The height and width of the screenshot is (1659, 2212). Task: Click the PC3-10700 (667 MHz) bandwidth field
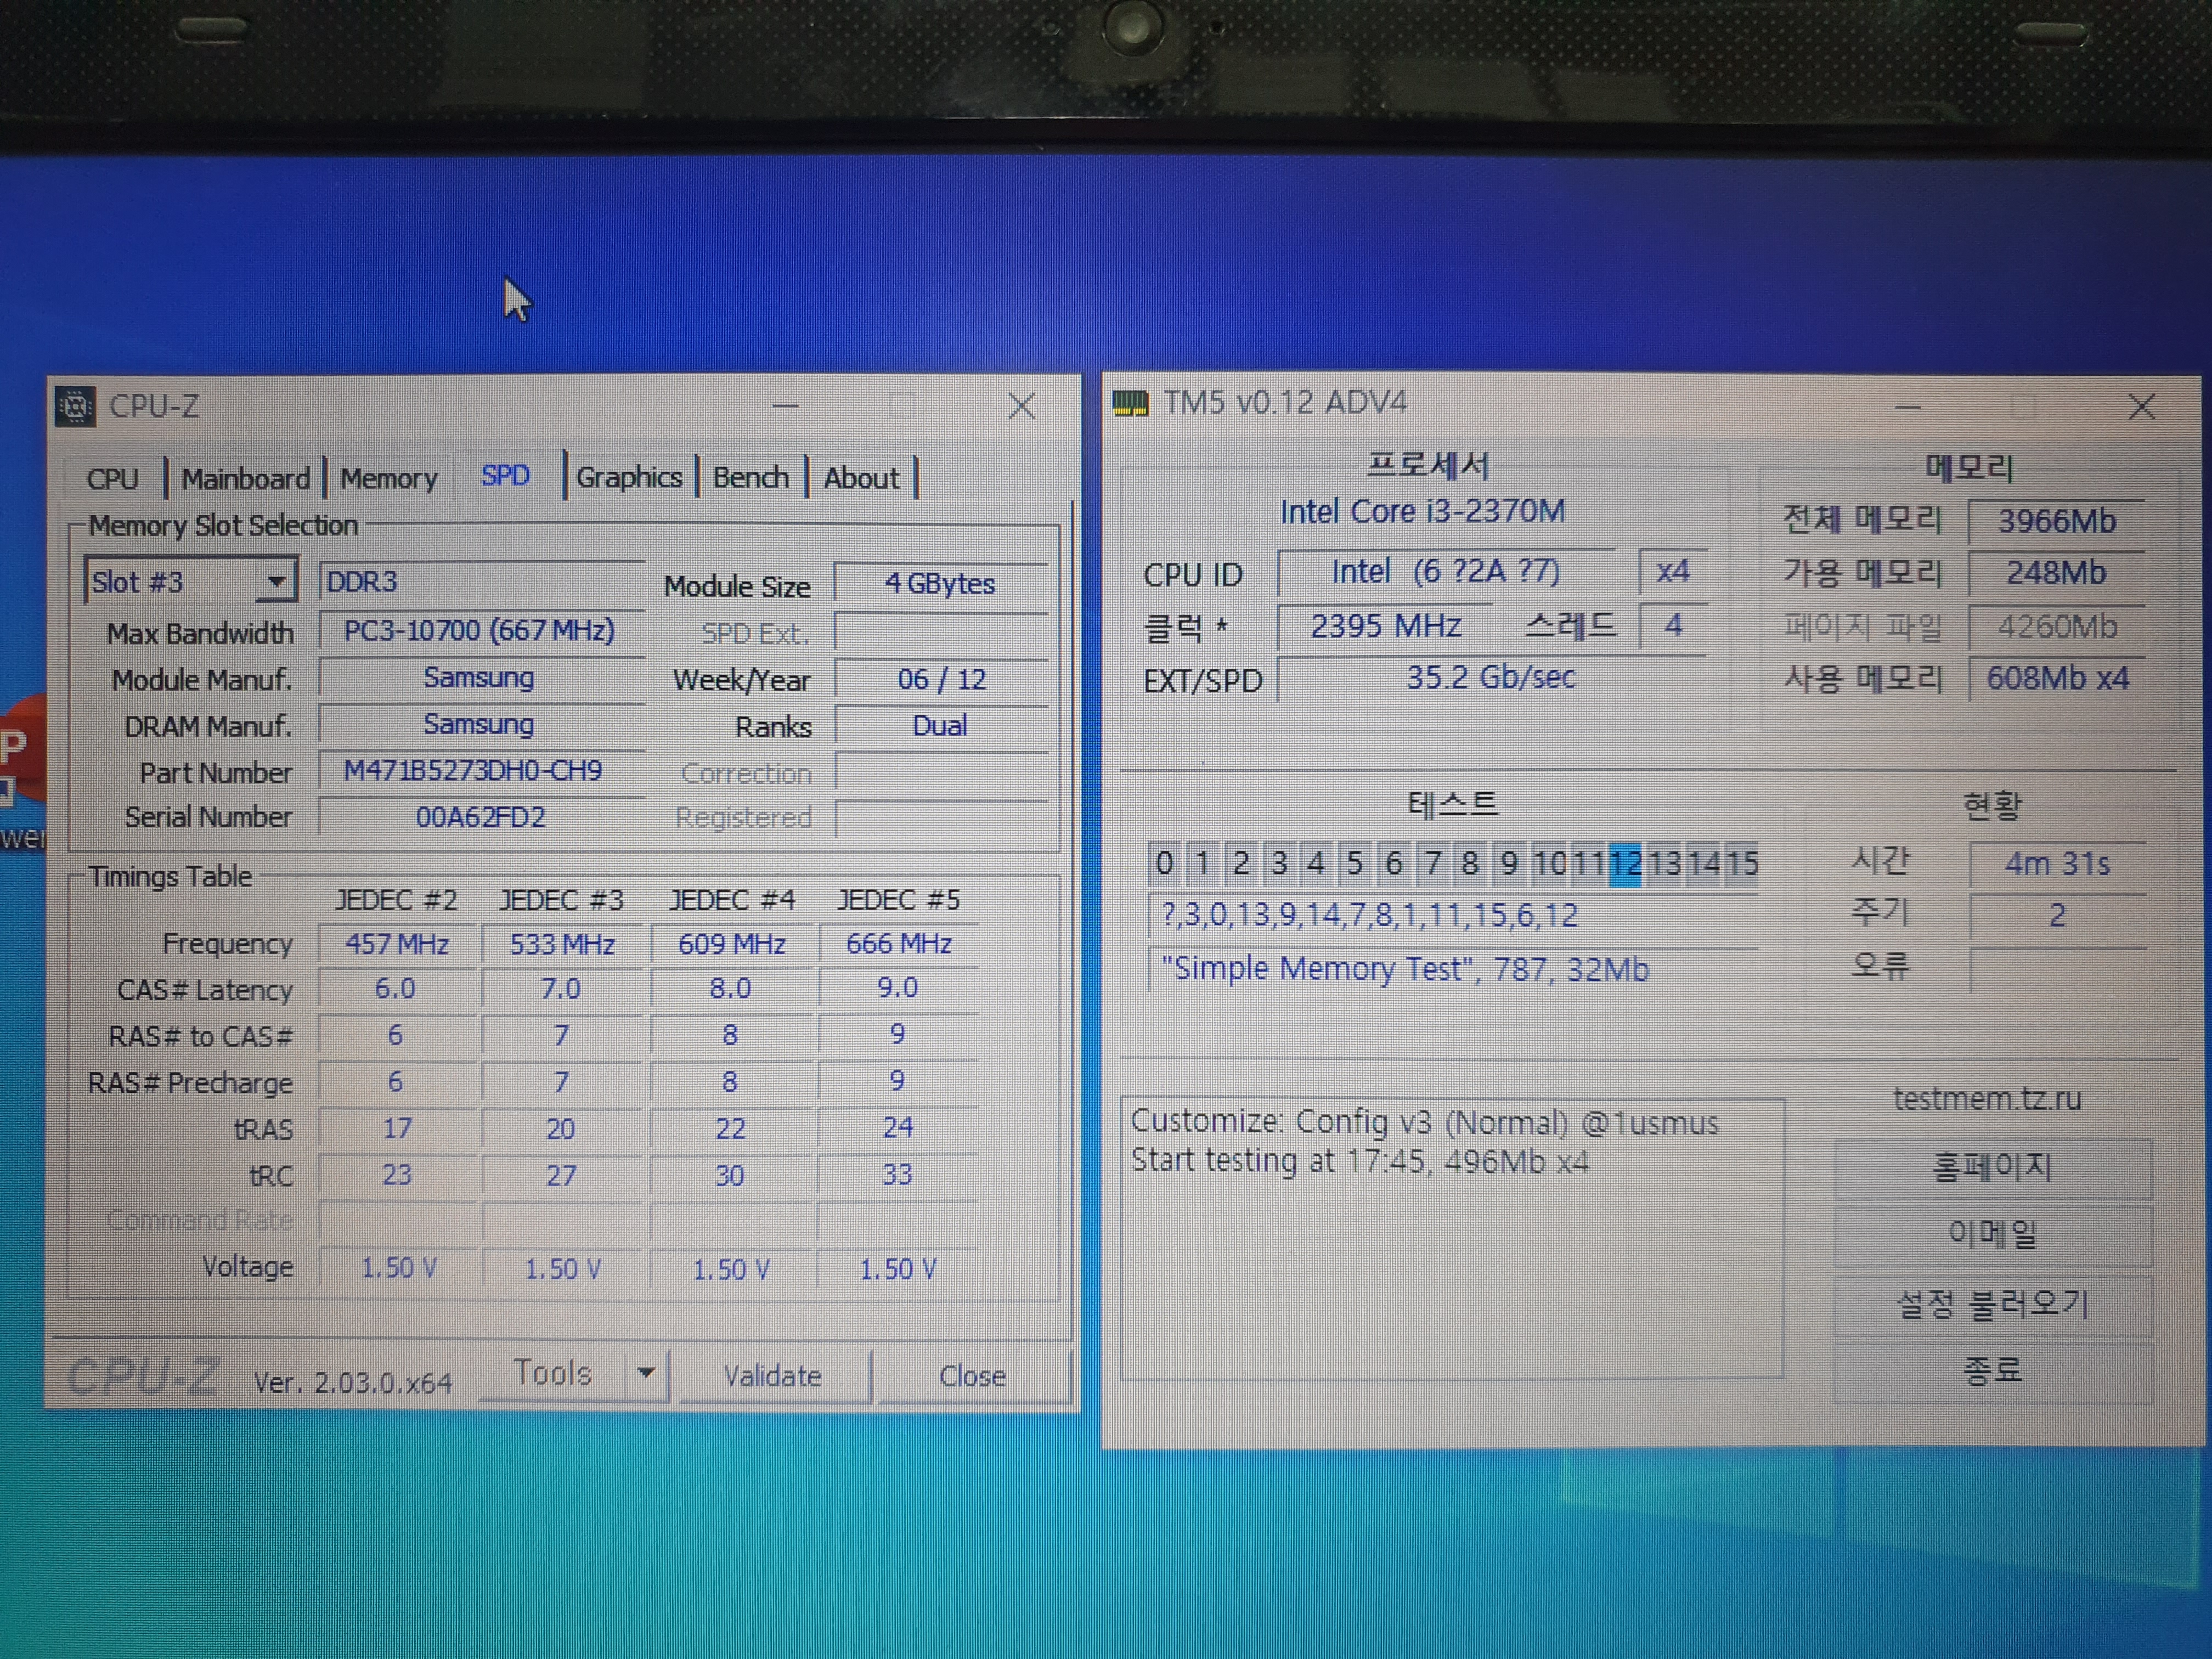point(482,631)
